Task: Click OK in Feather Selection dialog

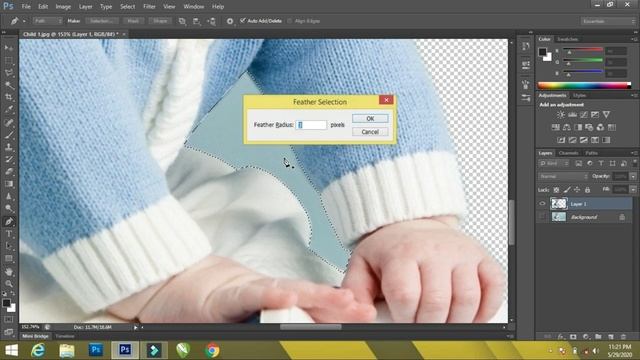Action: 370,118
